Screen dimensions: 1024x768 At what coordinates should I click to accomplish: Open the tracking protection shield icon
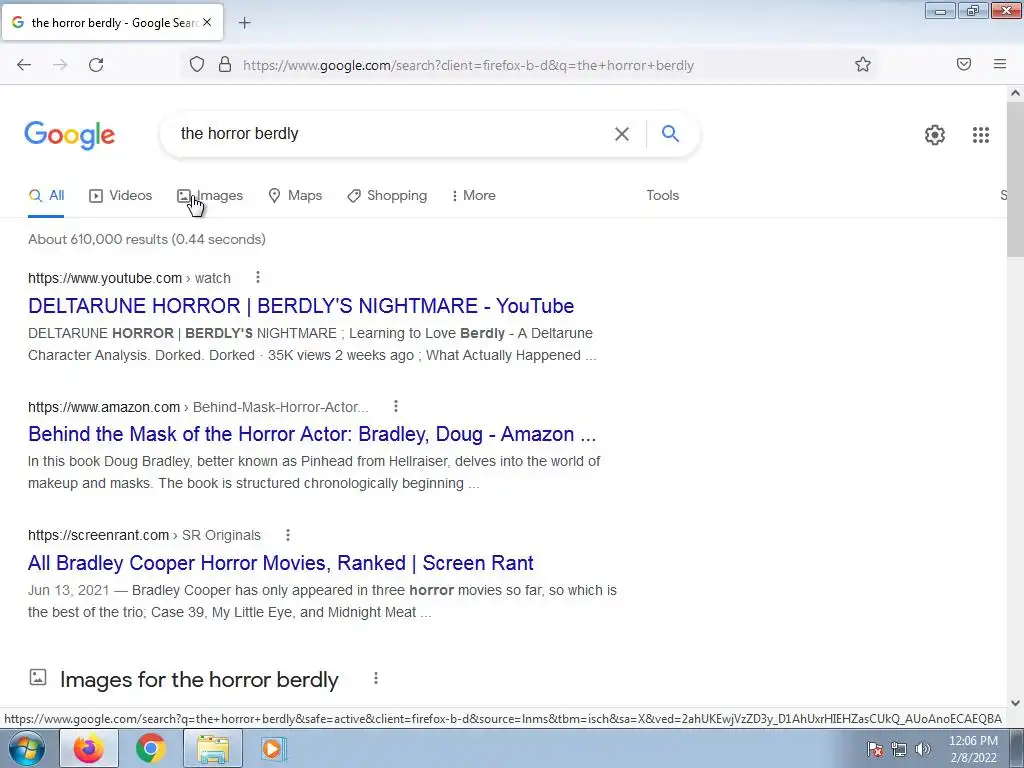click(197, 65)
